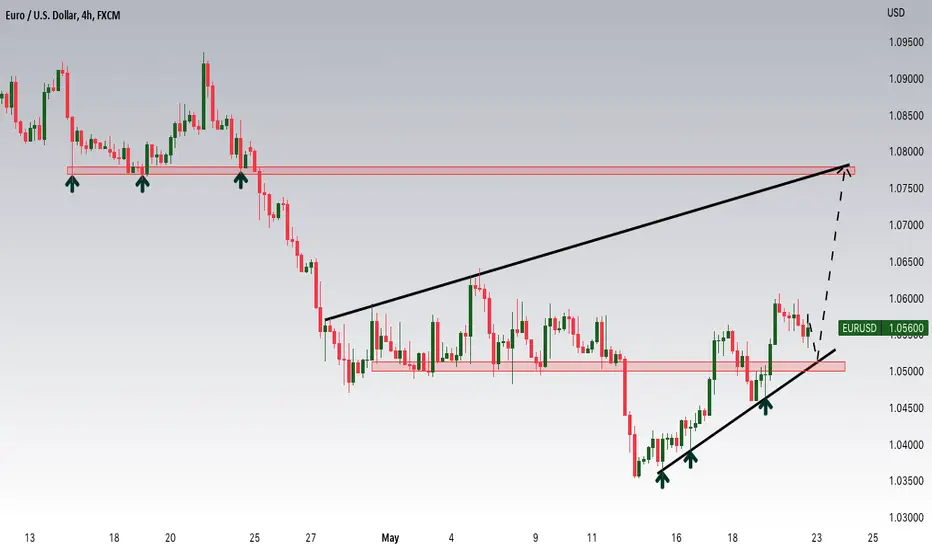Click the 1.05000 price axis label
The image size is (932, 550).
[906, 372]
